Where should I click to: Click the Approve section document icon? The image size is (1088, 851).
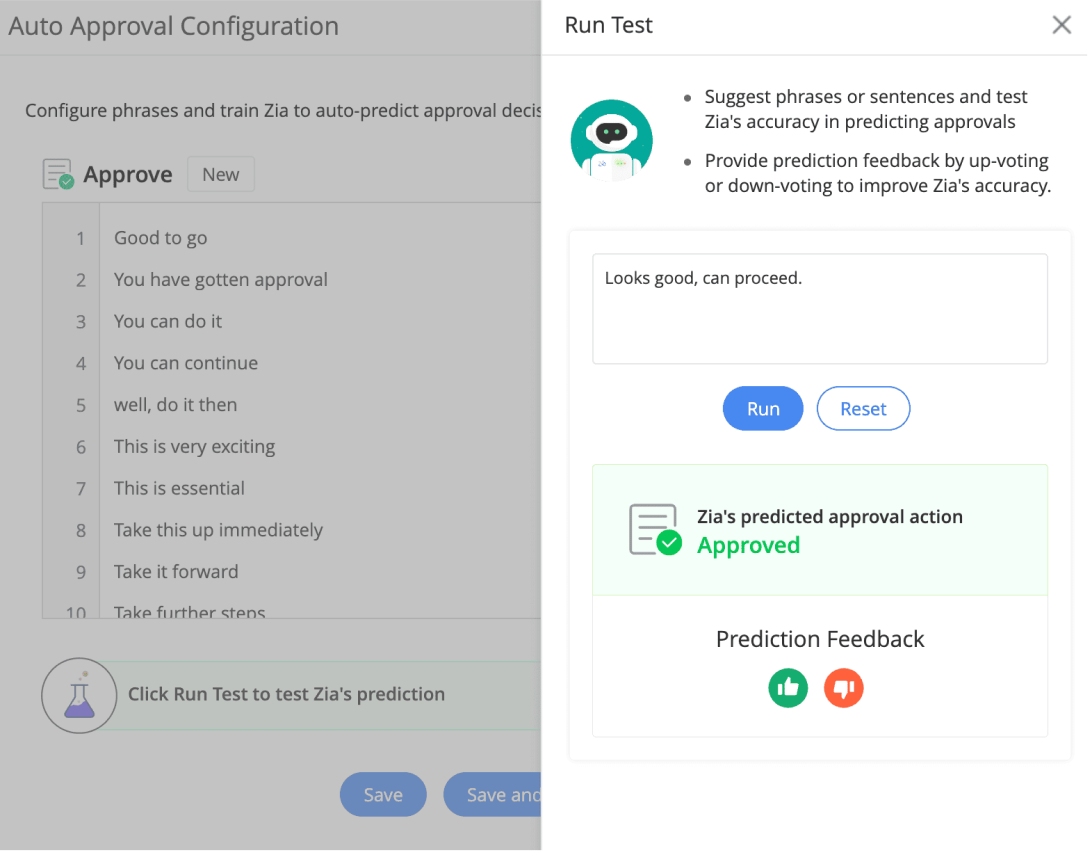[58, 174]
